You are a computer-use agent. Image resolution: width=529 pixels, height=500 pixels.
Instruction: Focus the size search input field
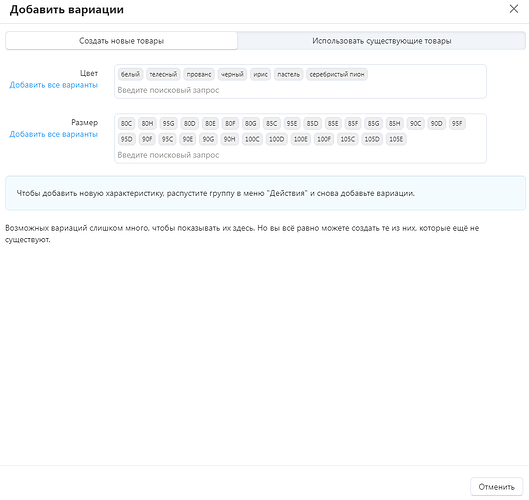click(300, 155)
